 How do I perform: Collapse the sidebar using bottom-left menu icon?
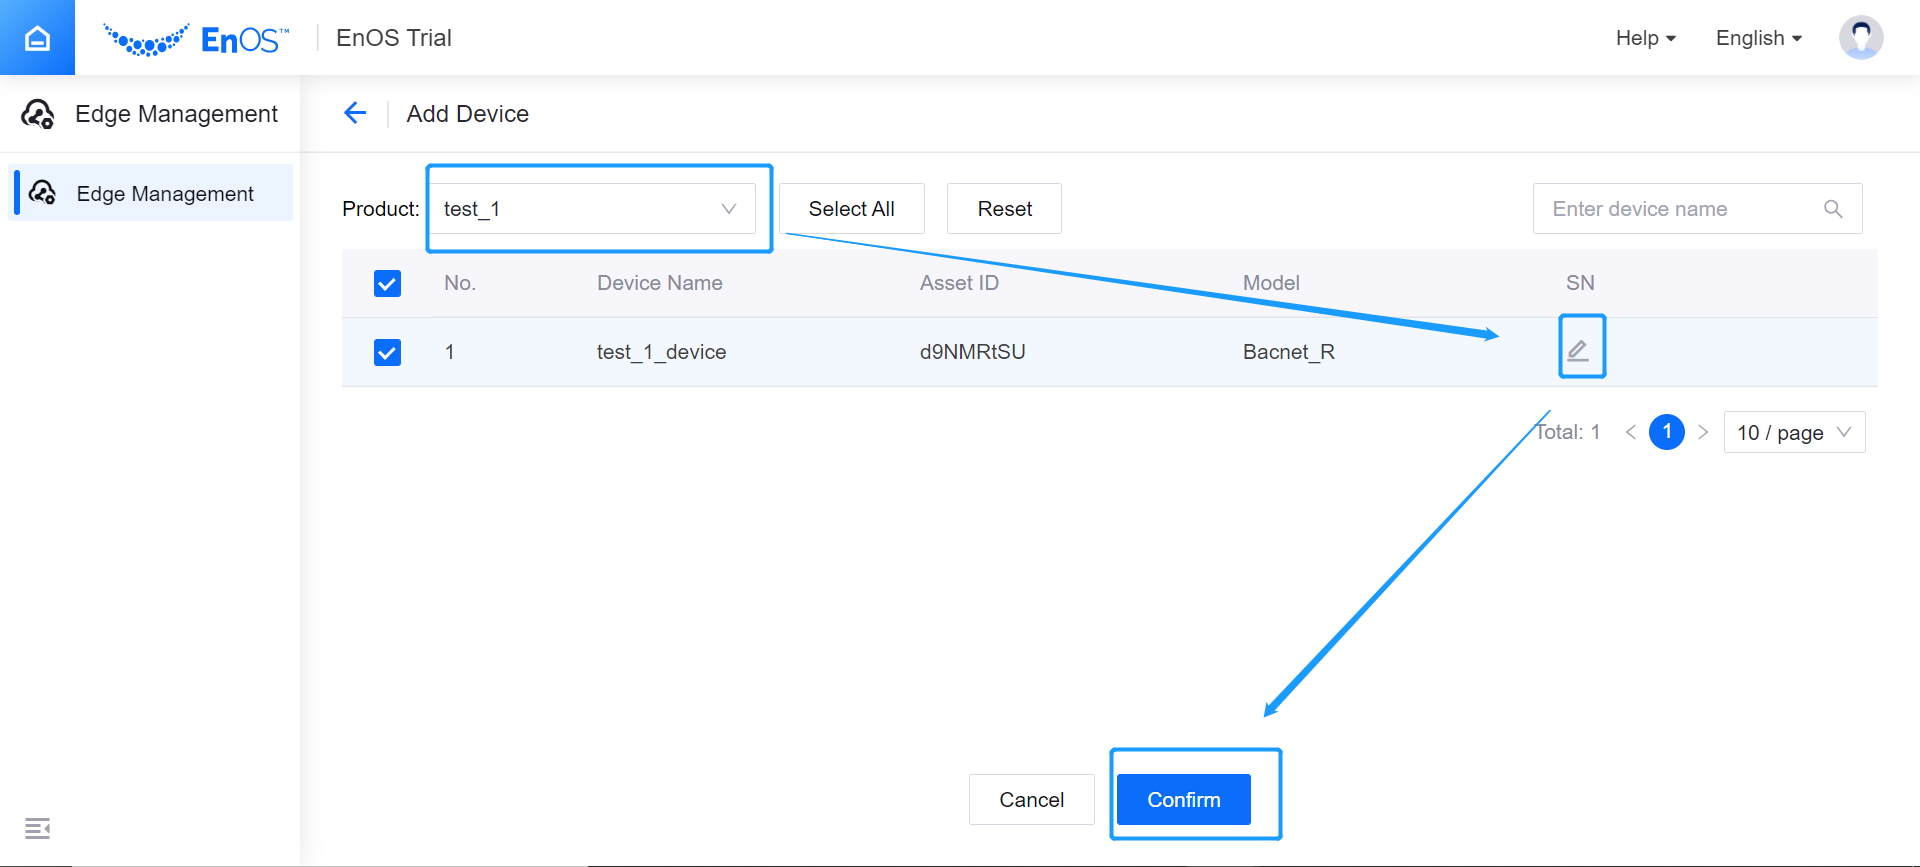pyautogui.click(x=37, y=828)
